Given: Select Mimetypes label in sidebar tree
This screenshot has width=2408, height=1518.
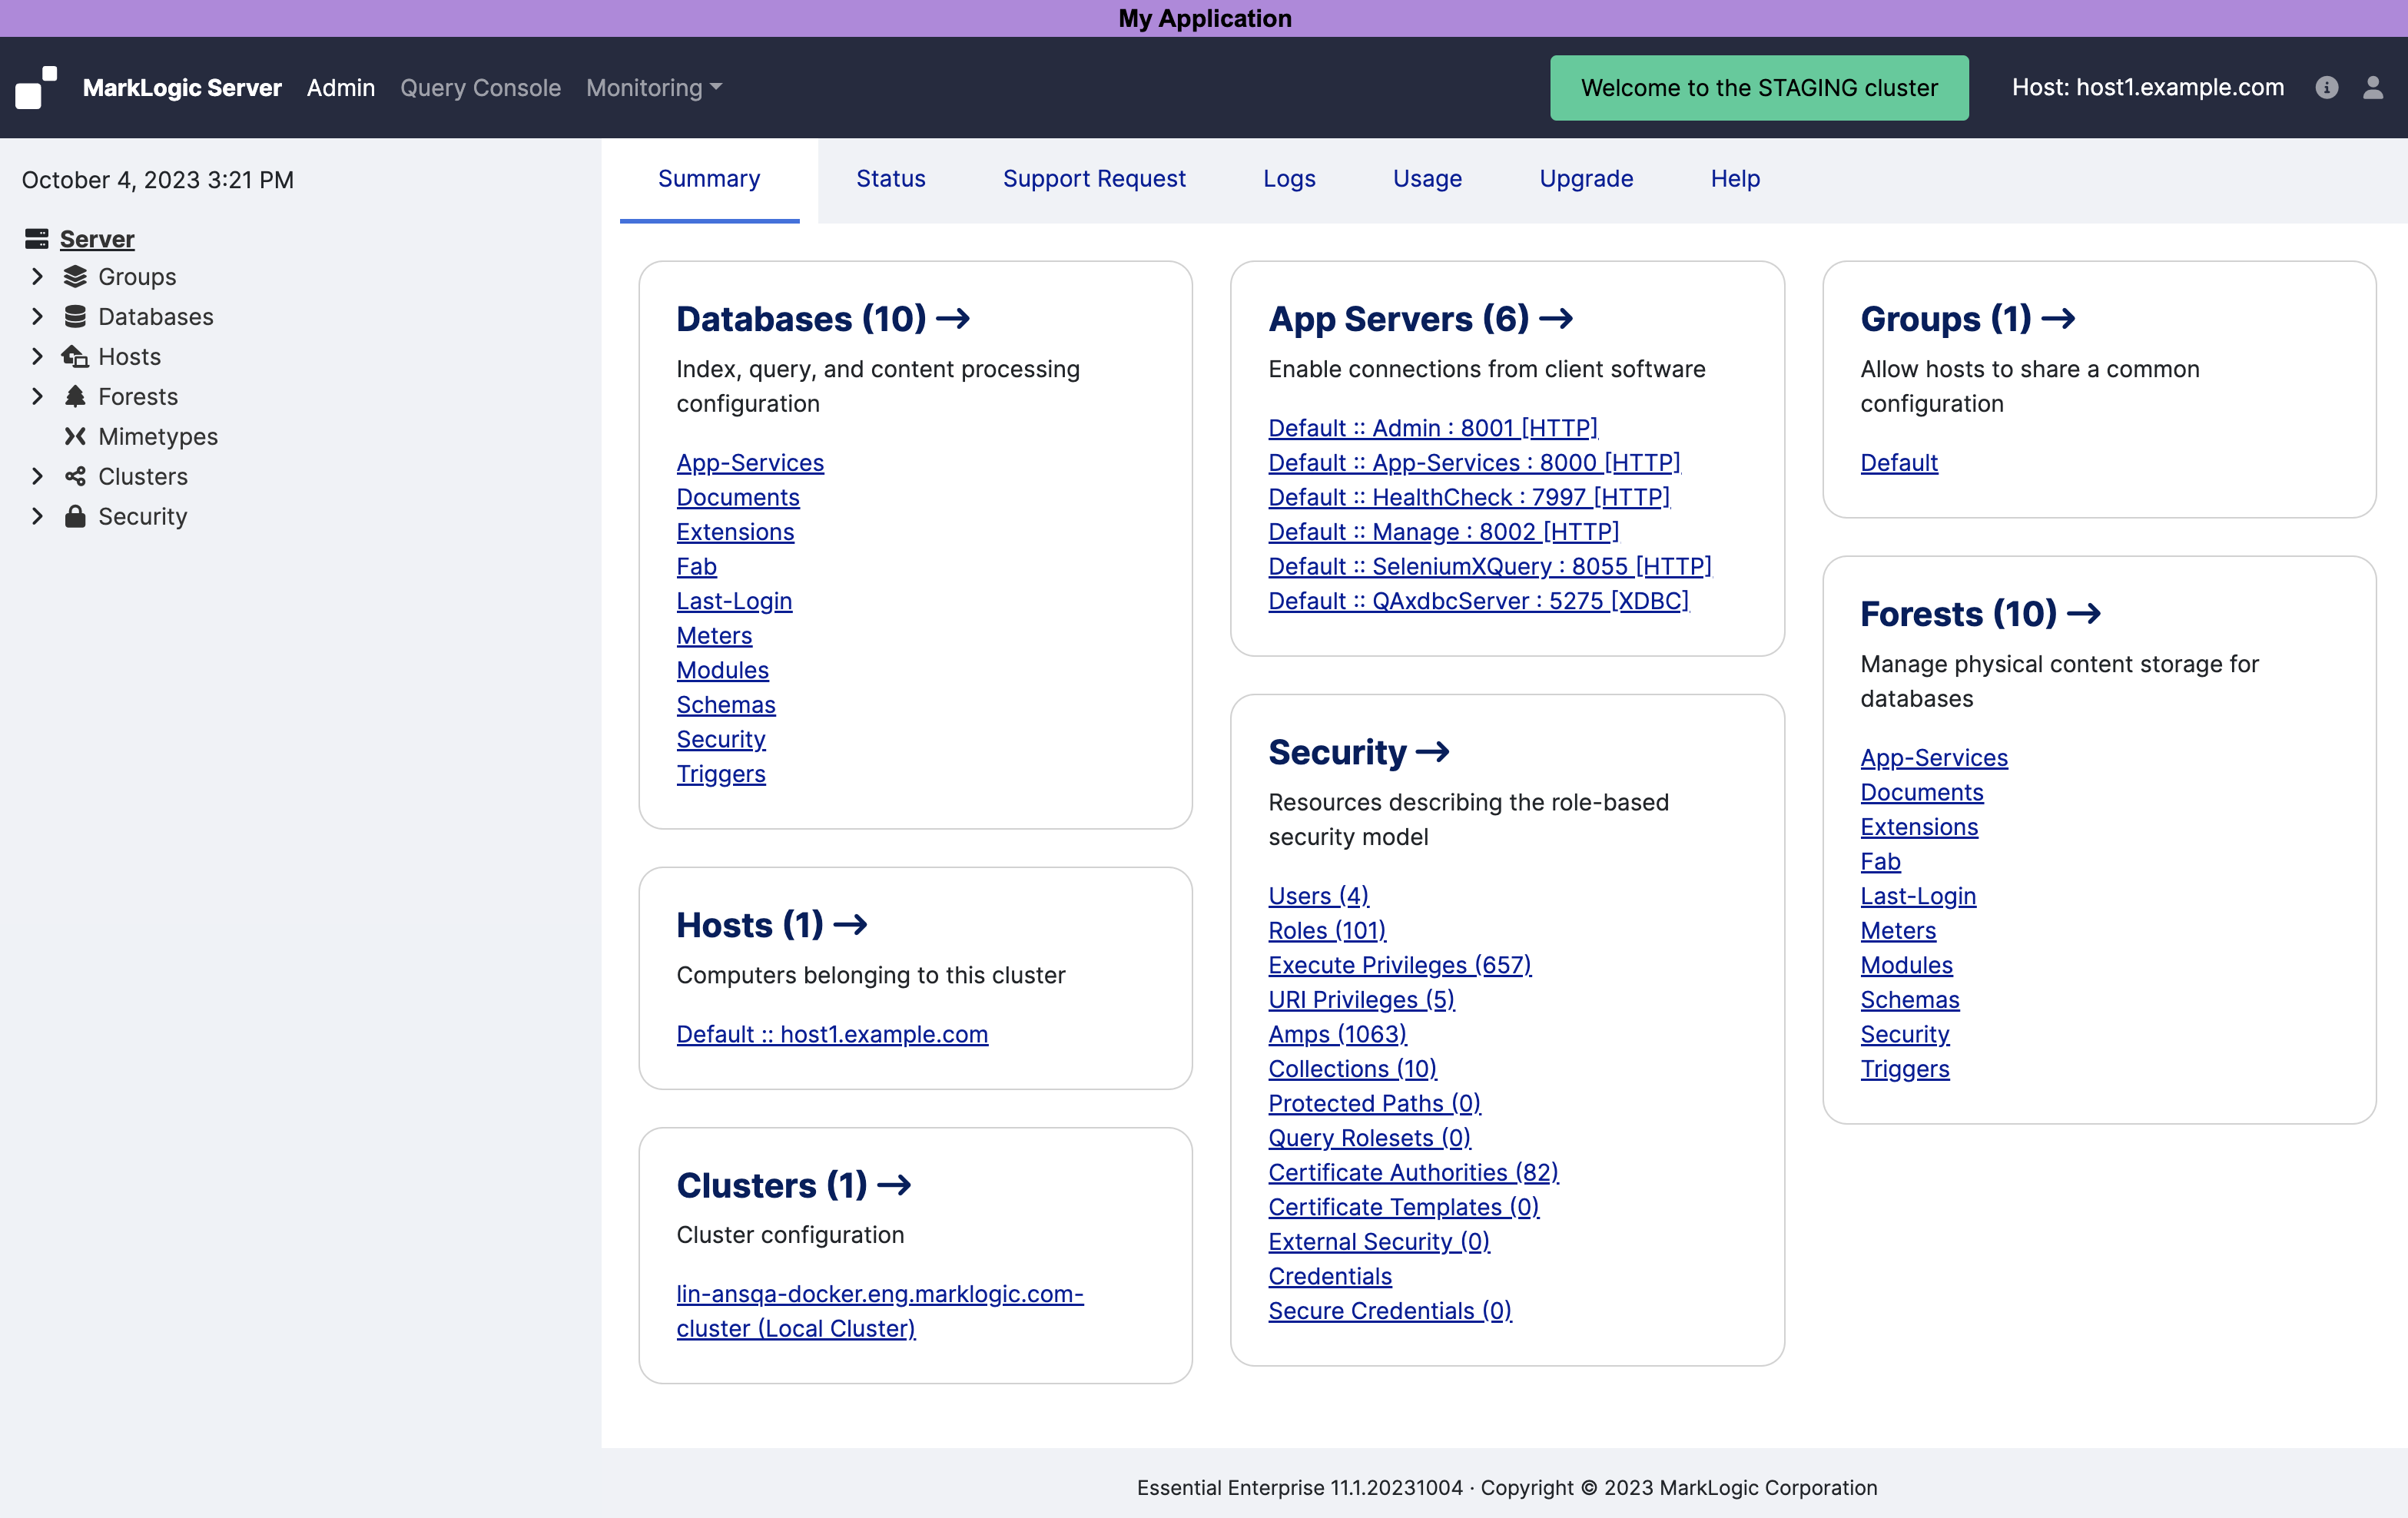Looking at the screenshot, I should 158,437.
